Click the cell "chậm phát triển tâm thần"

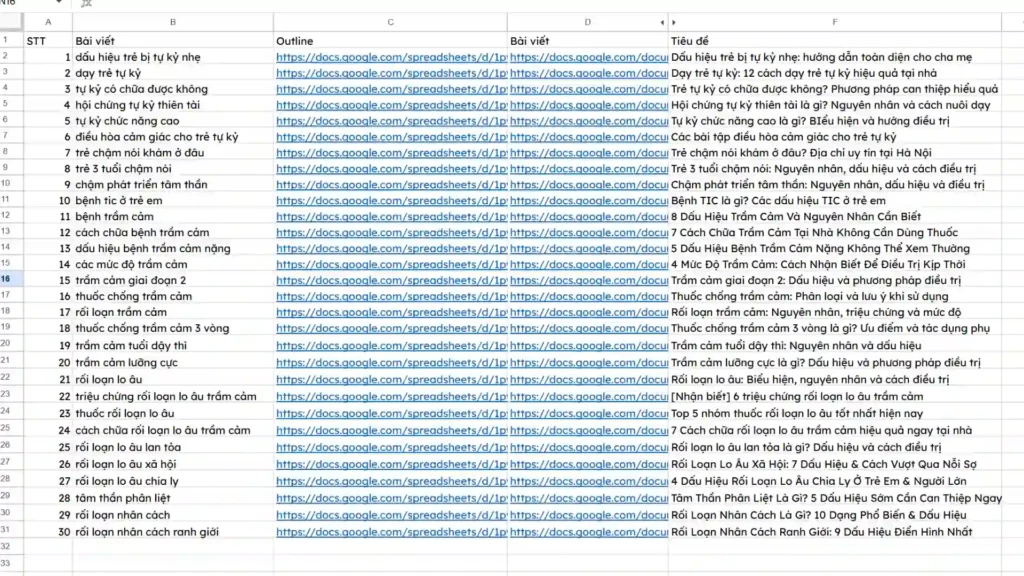[173, 185]
